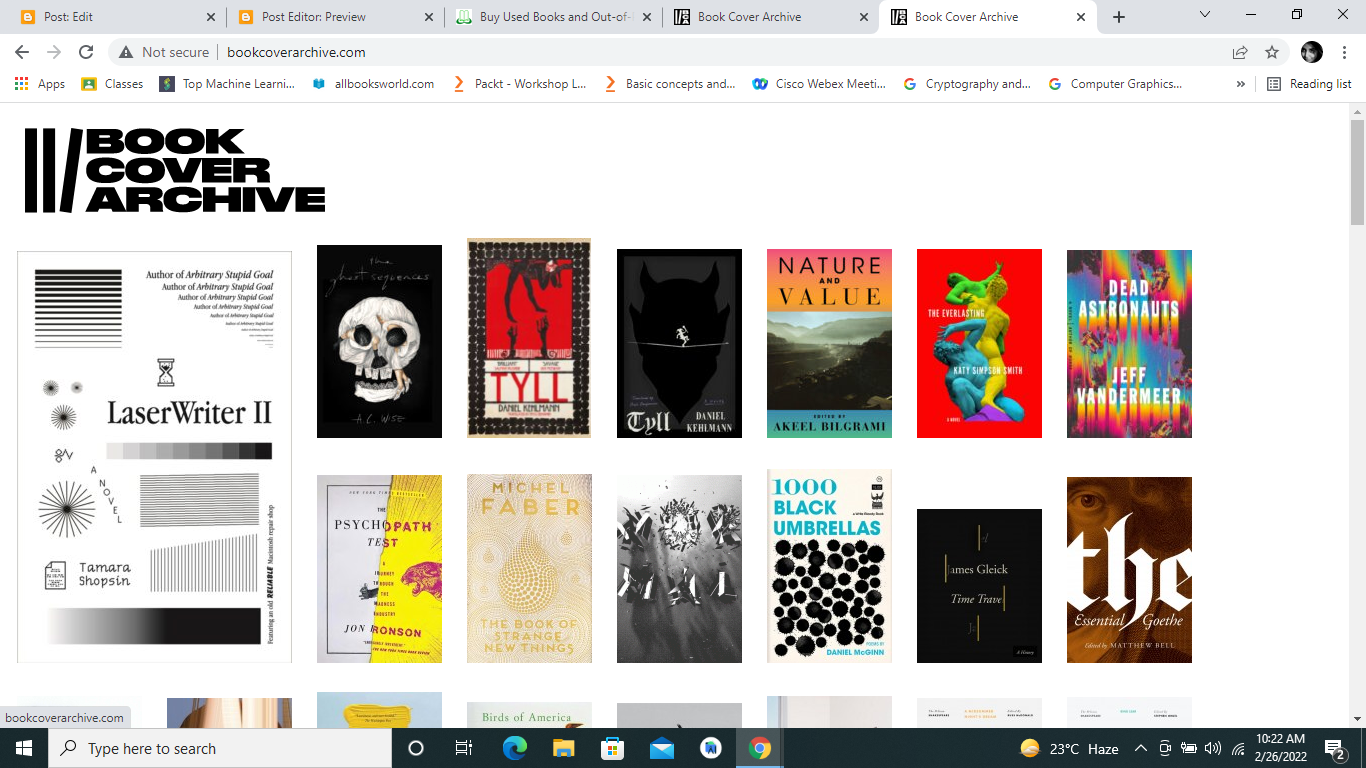Open the red Tyll book cover

click(x=529, y=338)
